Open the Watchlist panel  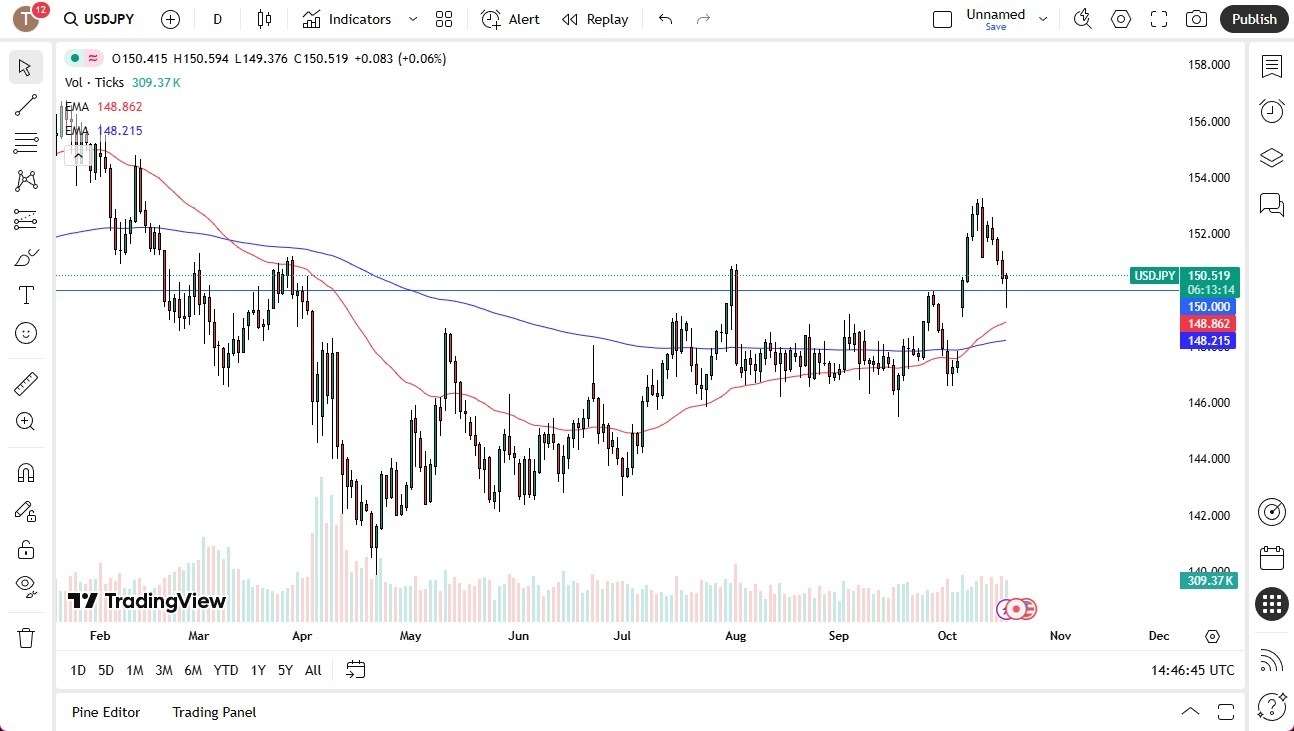coord(1271,66)
